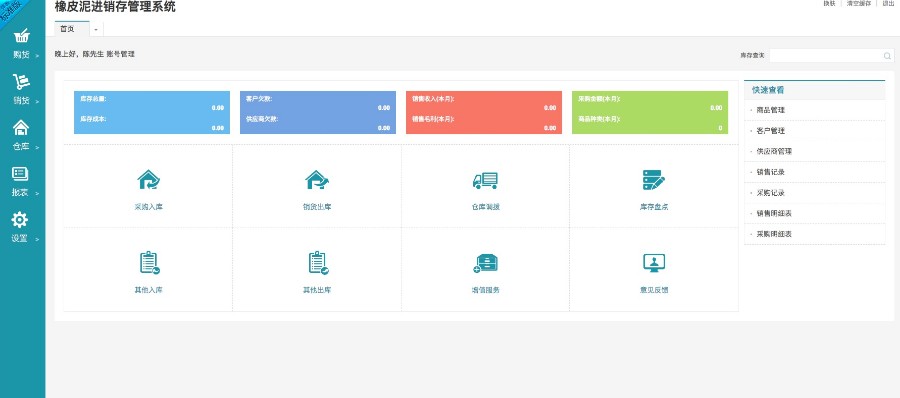Click the 换肤 link at top right
Image resolution: width=900 pixels, height=398 pixels.
(x=829, y=3)
